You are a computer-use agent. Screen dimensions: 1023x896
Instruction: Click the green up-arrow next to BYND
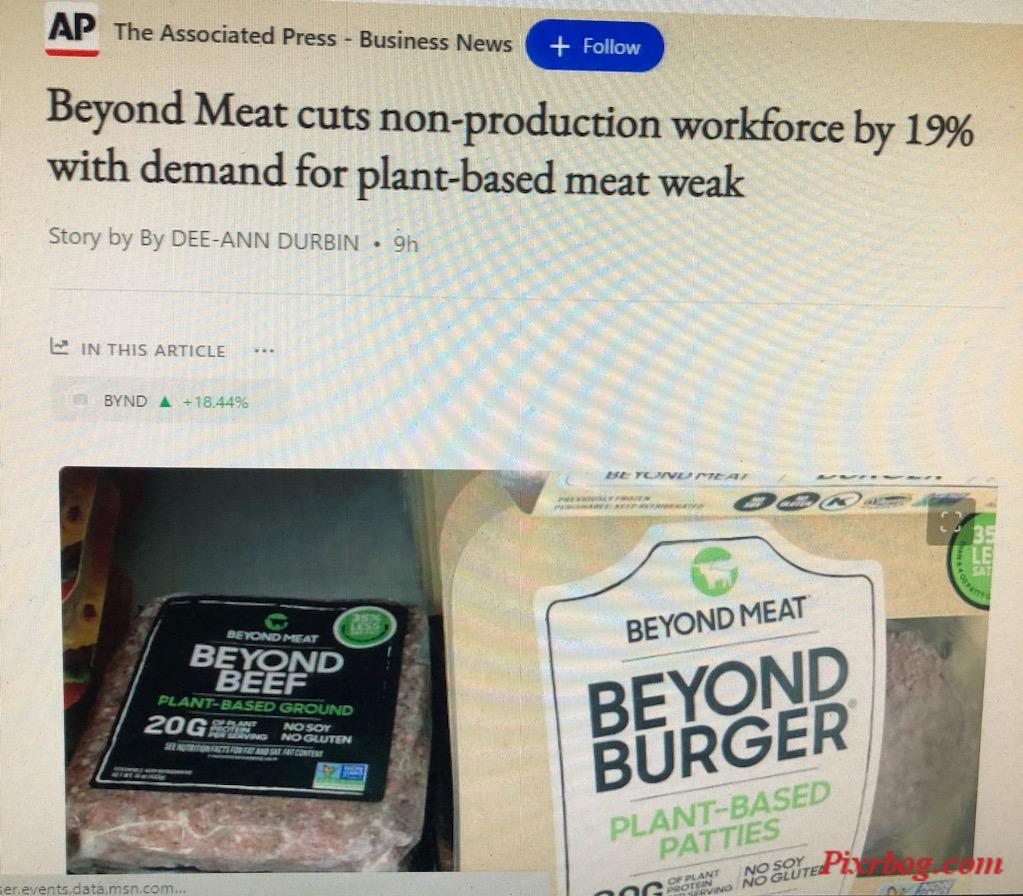point(165,401)
